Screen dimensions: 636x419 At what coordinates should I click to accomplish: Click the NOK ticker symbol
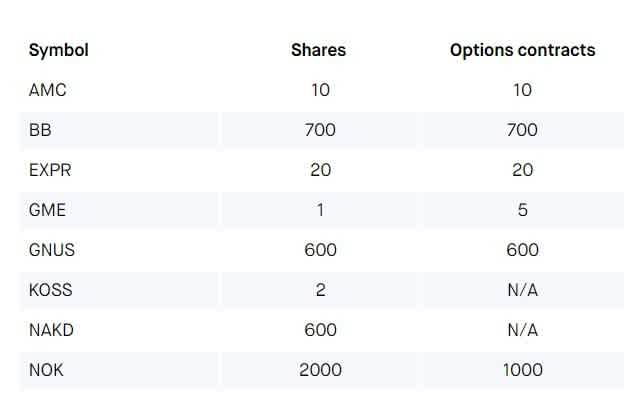click(x=45, y=370)
